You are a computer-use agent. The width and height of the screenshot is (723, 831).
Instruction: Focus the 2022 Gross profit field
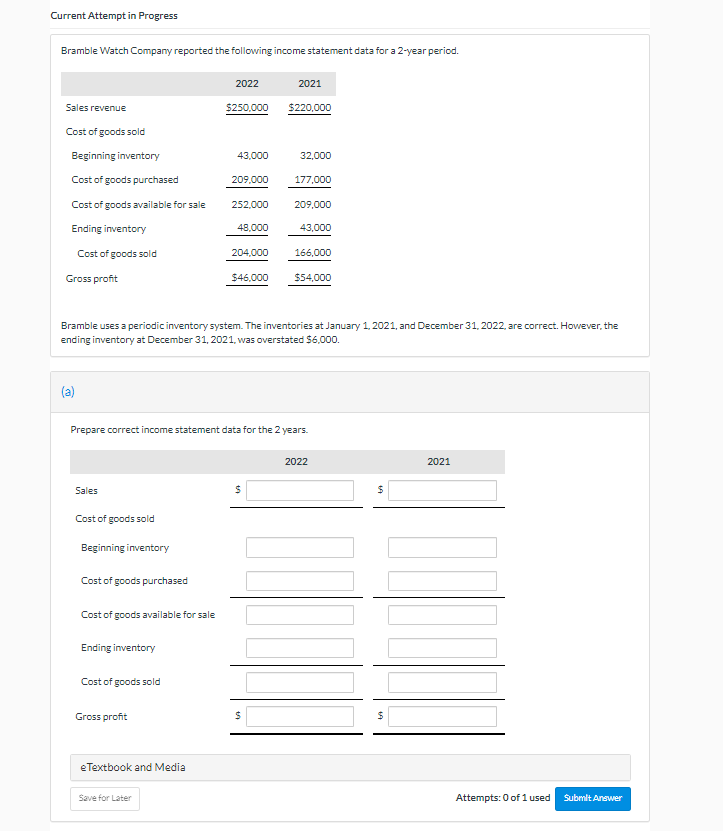pos(299,716)
